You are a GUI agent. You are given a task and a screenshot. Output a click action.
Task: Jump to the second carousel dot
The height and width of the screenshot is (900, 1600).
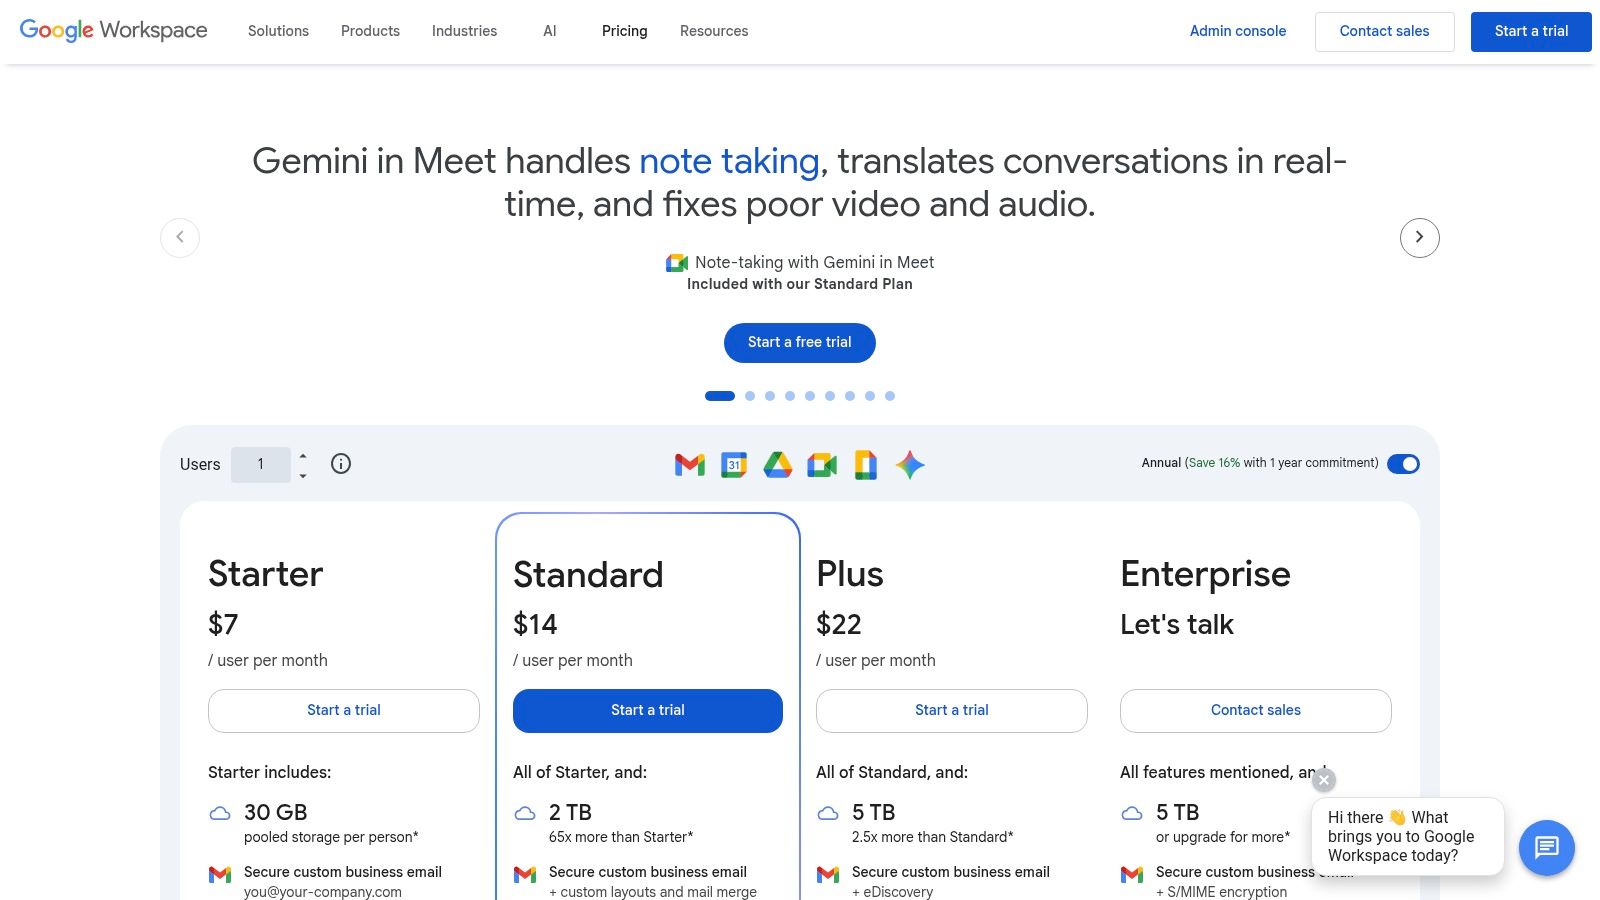point(750,396)
